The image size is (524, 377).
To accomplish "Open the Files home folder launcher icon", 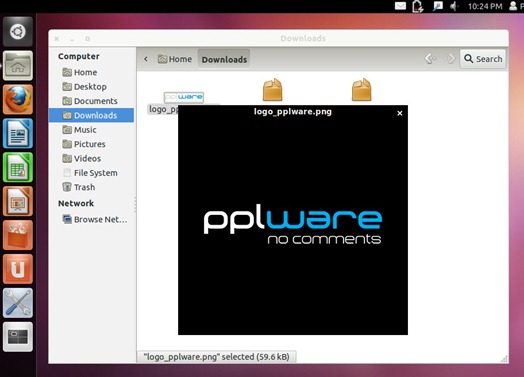I will (x=18, y=66).
